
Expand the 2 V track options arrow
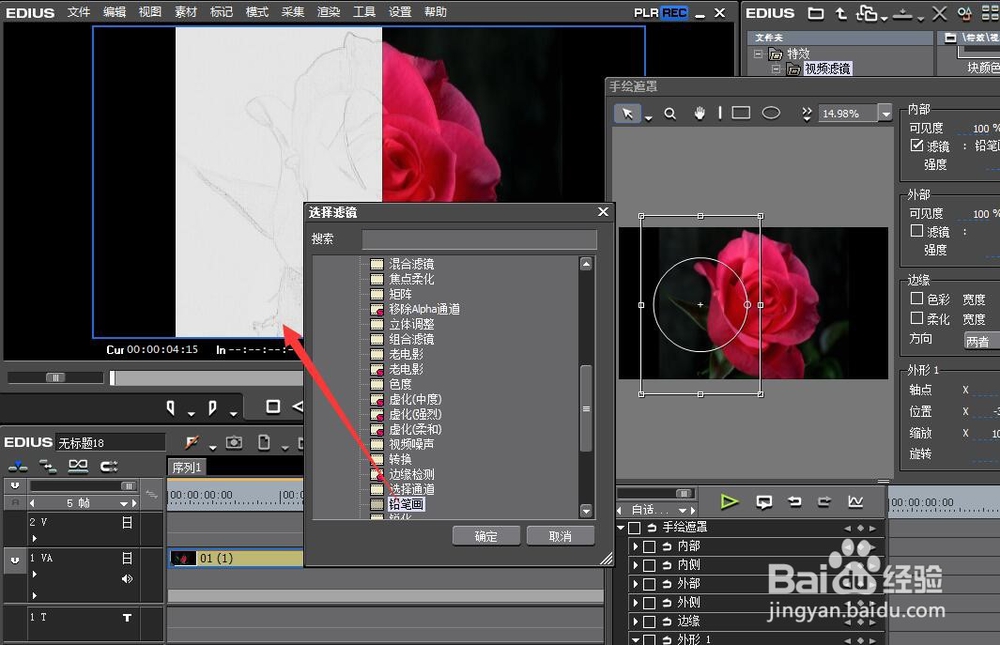point(34,538)
